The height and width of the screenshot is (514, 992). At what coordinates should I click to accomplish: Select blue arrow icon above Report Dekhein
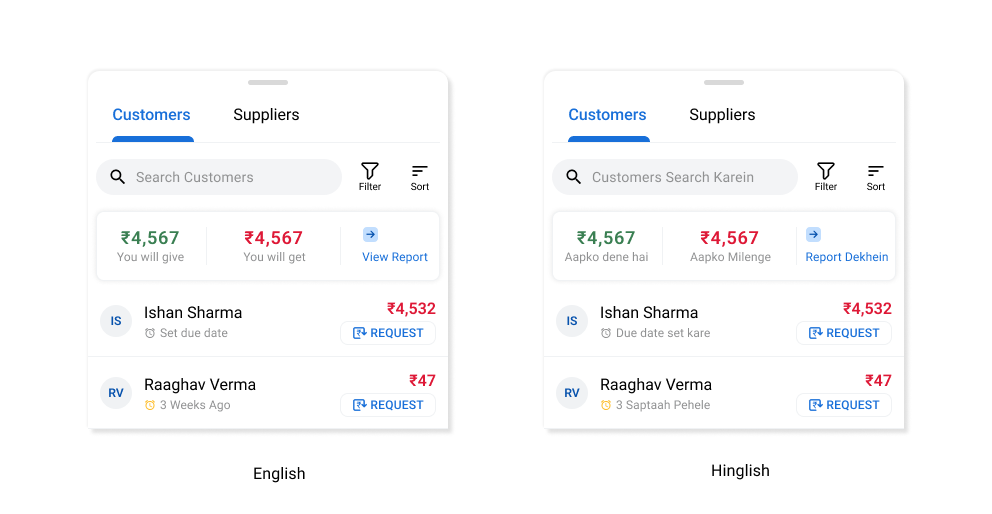click(x=814, y=235)
